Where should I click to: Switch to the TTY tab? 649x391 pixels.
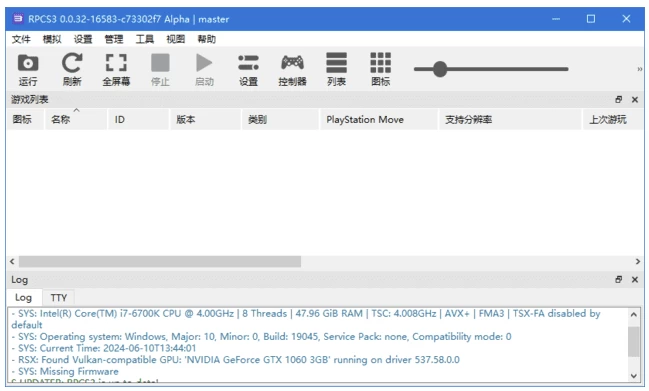58,298
